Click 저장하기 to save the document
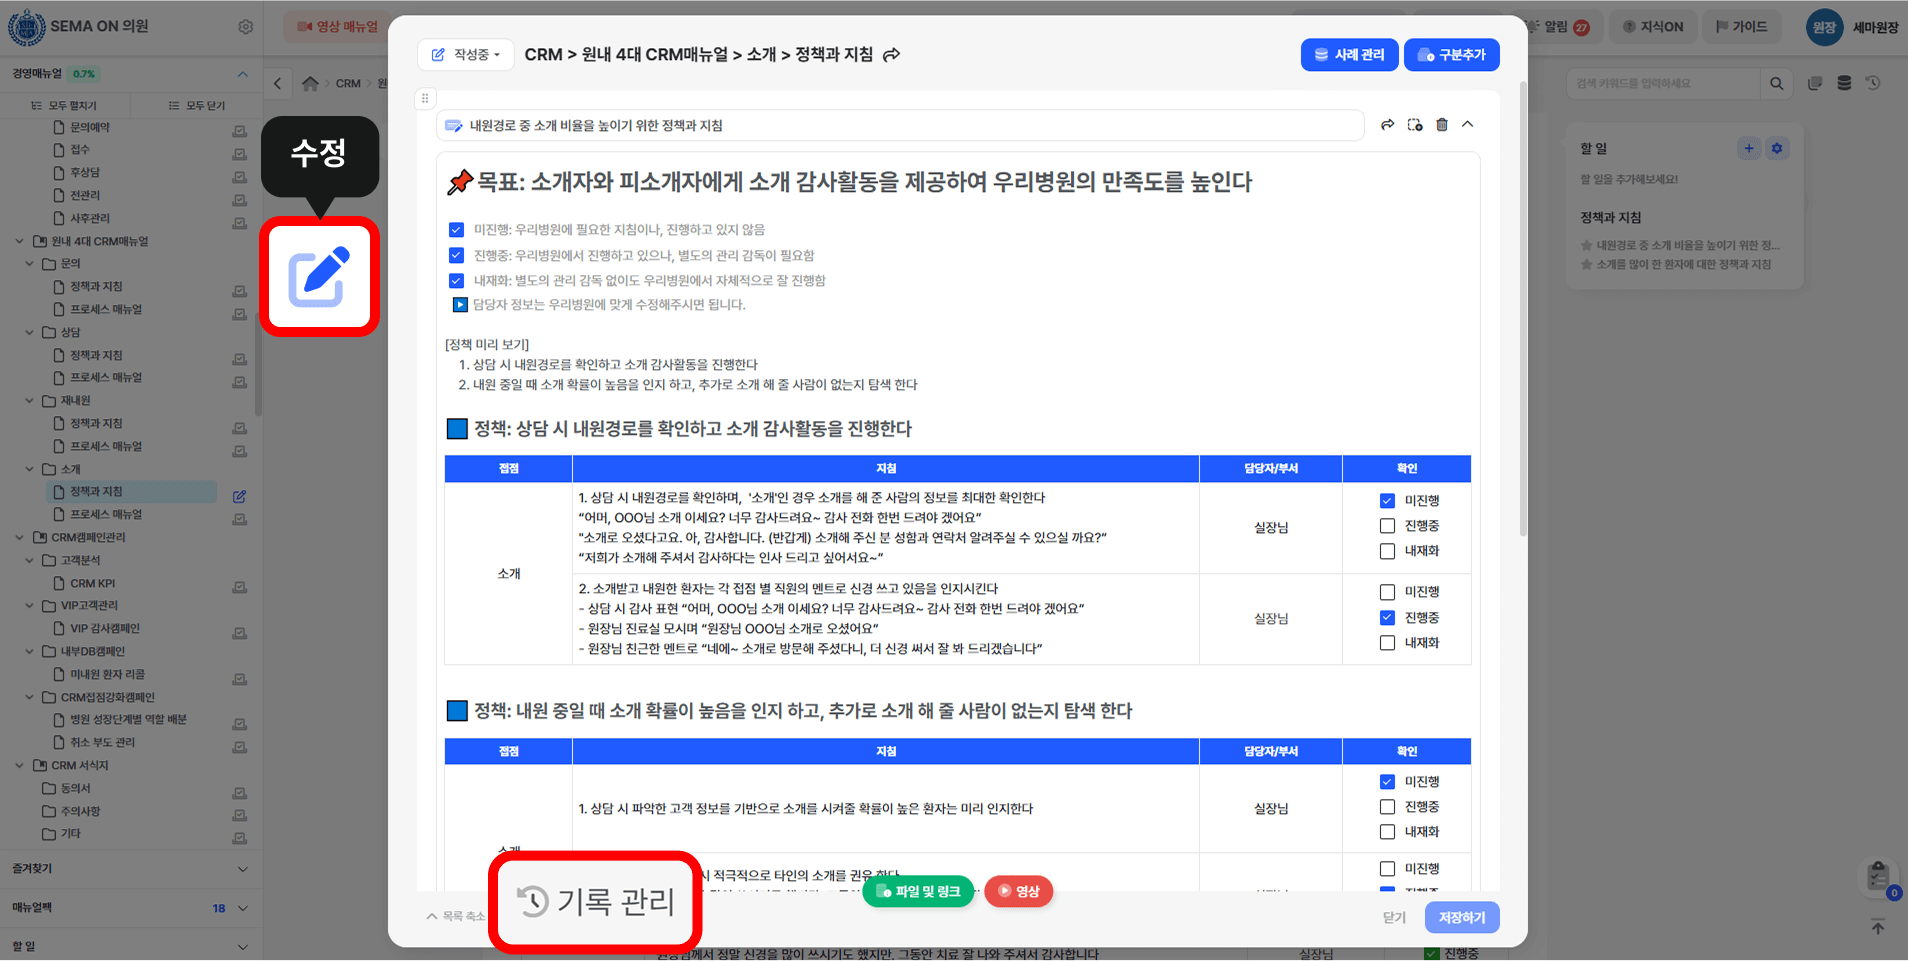1908x961 pixels. pyautogui.click(x=1462, y=918)
